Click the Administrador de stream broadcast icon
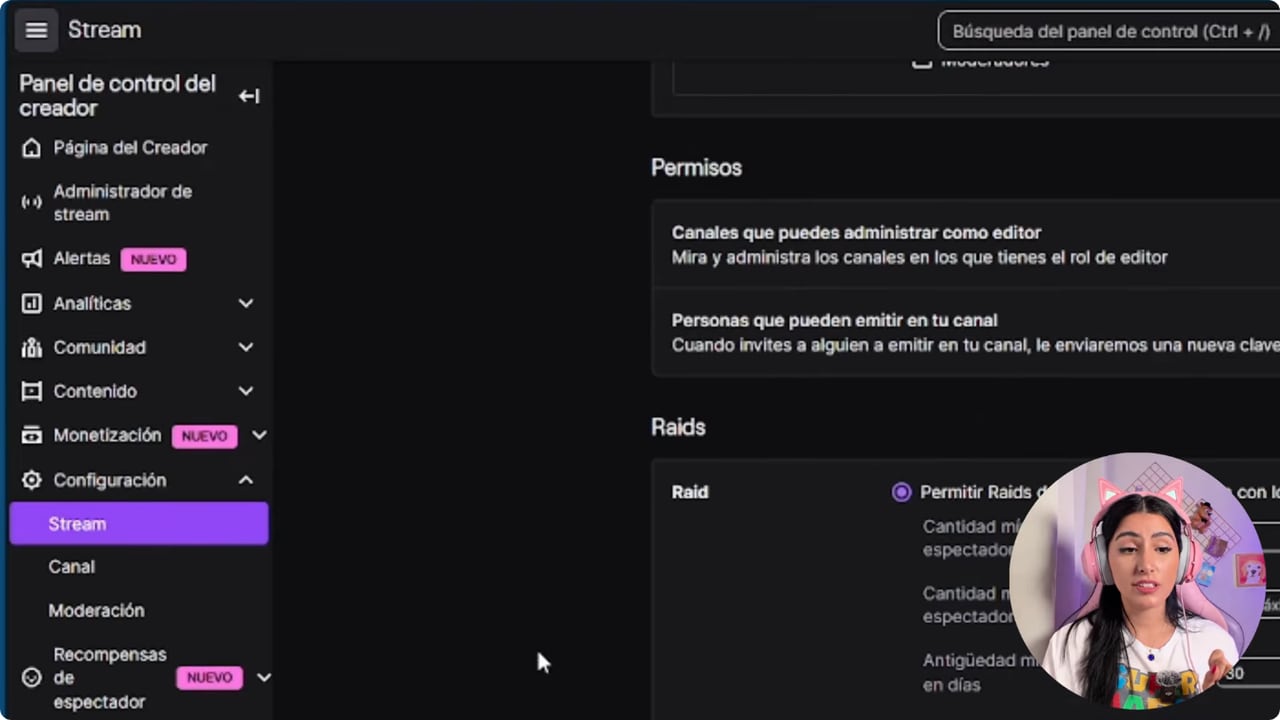 pyautogui.click(x=32, y=203)
